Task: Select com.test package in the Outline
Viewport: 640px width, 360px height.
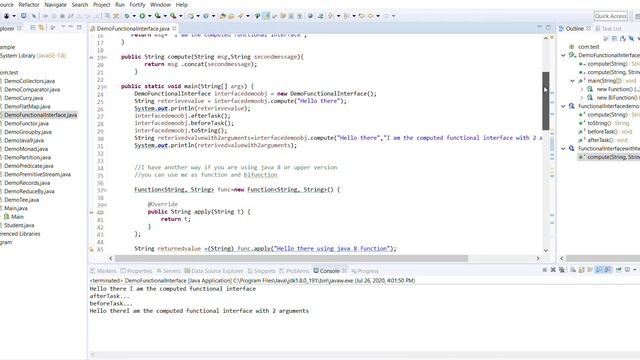Action: [584, 47]
